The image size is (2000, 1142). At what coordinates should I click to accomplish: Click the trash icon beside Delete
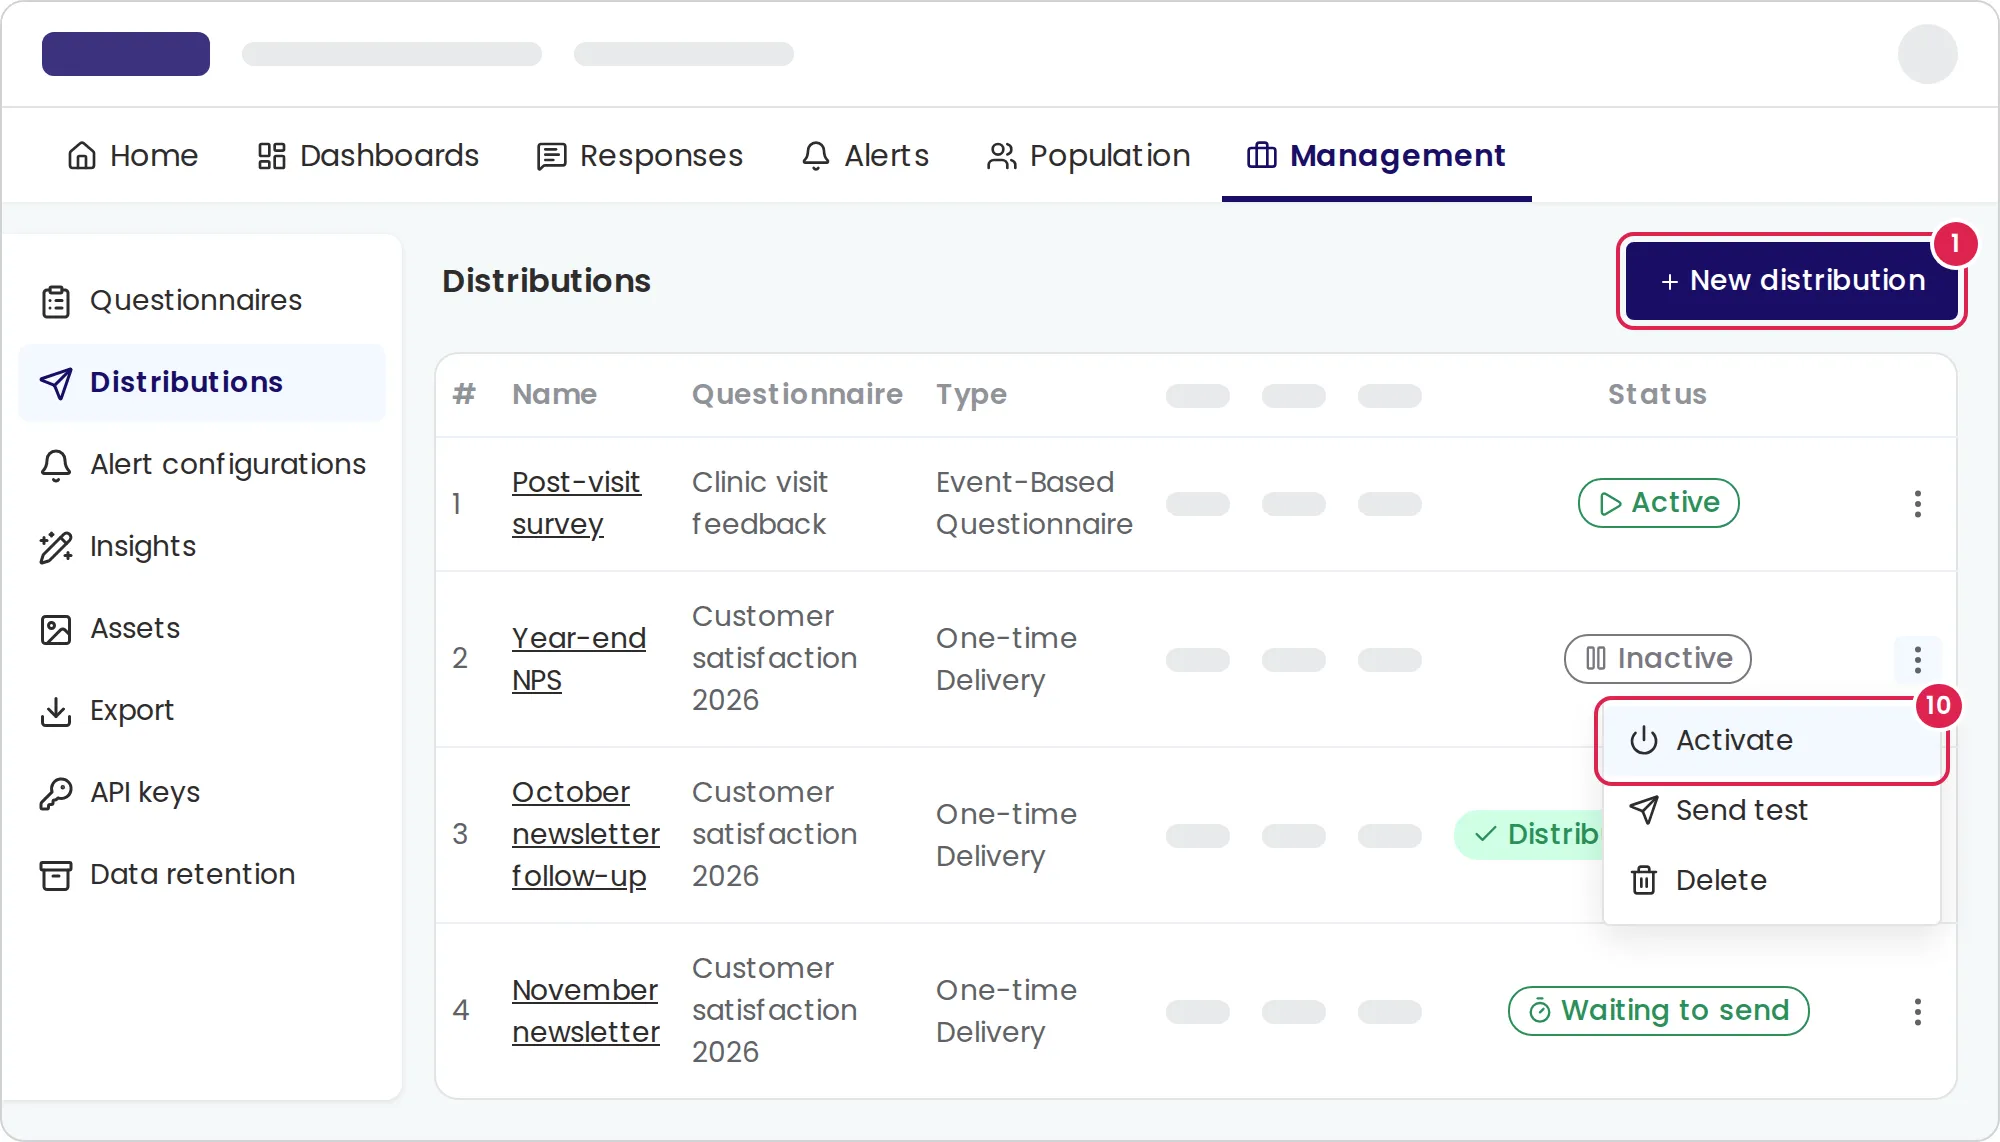[x=1644, y=880]
